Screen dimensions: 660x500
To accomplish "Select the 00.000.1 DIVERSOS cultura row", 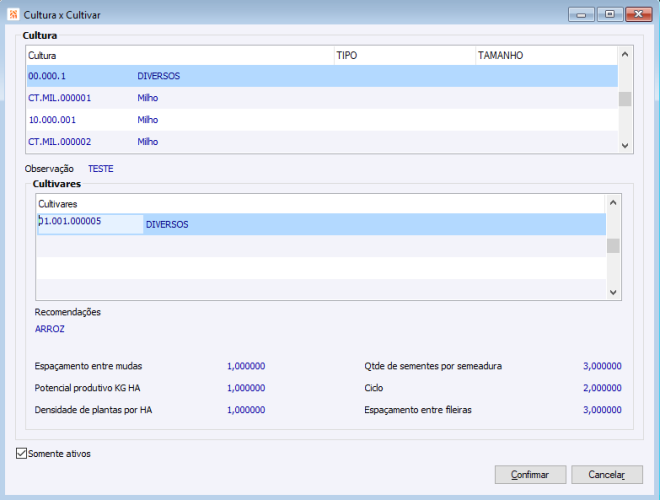I will (x=322, y=76).
